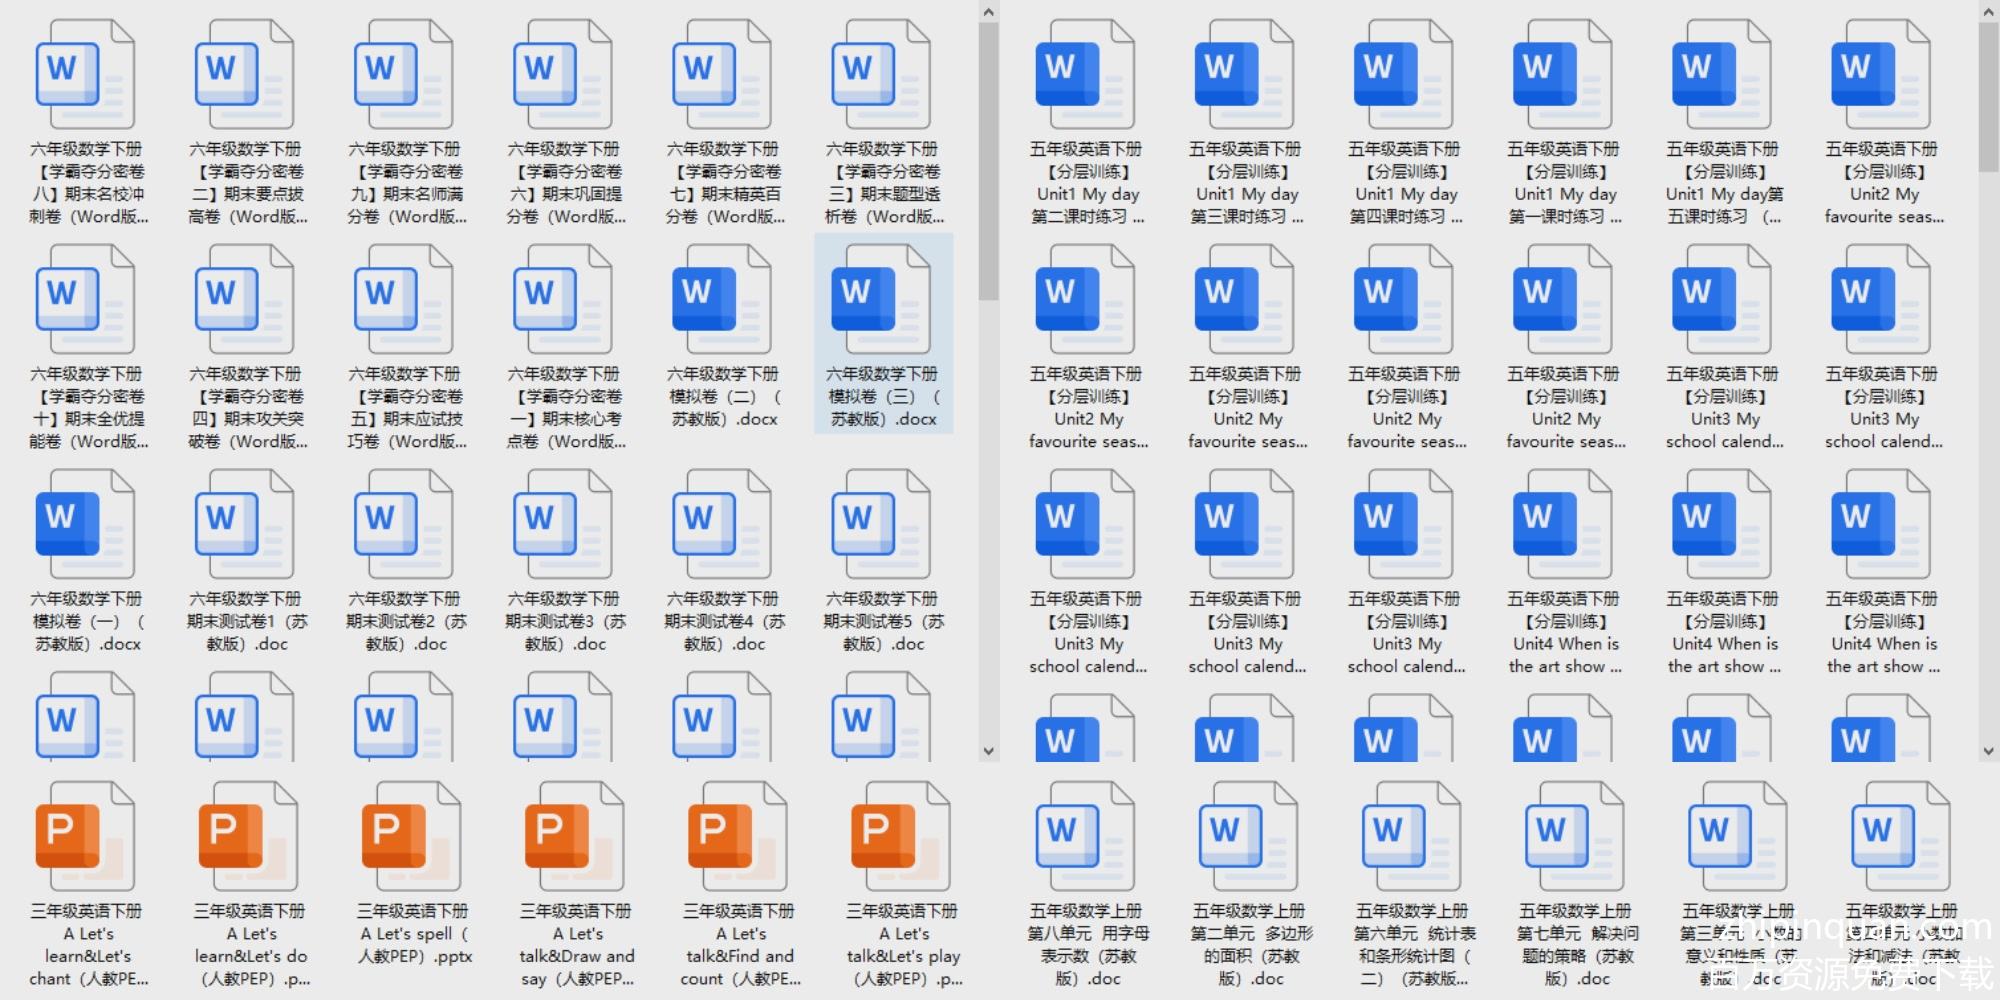This screenshot has width=2000, height=1000.
Task: Click the up arrow of the right pane scrollbar
Action: (x=1988, y=12)
